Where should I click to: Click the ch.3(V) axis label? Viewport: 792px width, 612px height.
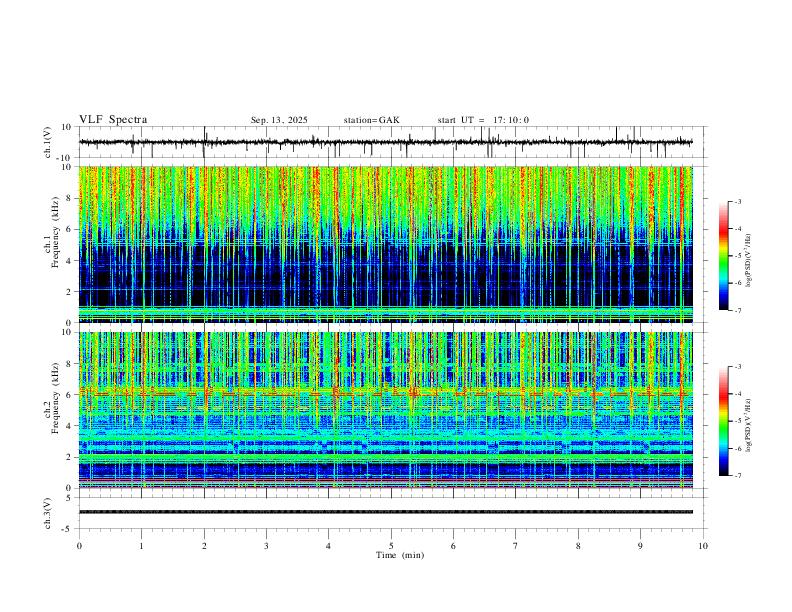tap(49, 513)
